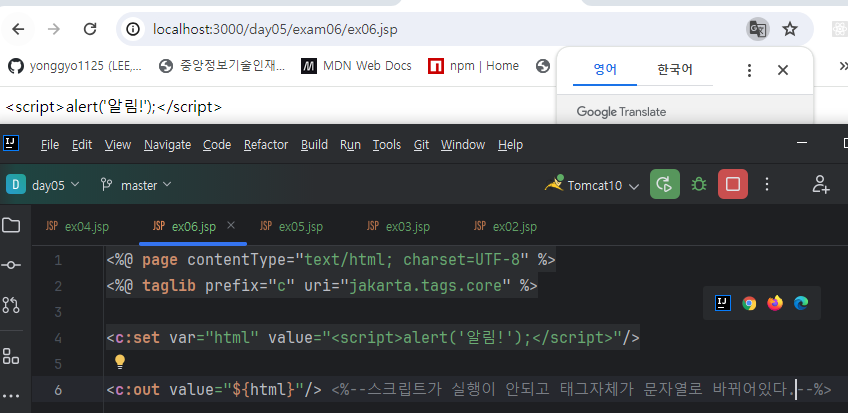Screen dimensions: 848x413
Task: Click the c:out tag on line 6
Action: pos(138,389)
